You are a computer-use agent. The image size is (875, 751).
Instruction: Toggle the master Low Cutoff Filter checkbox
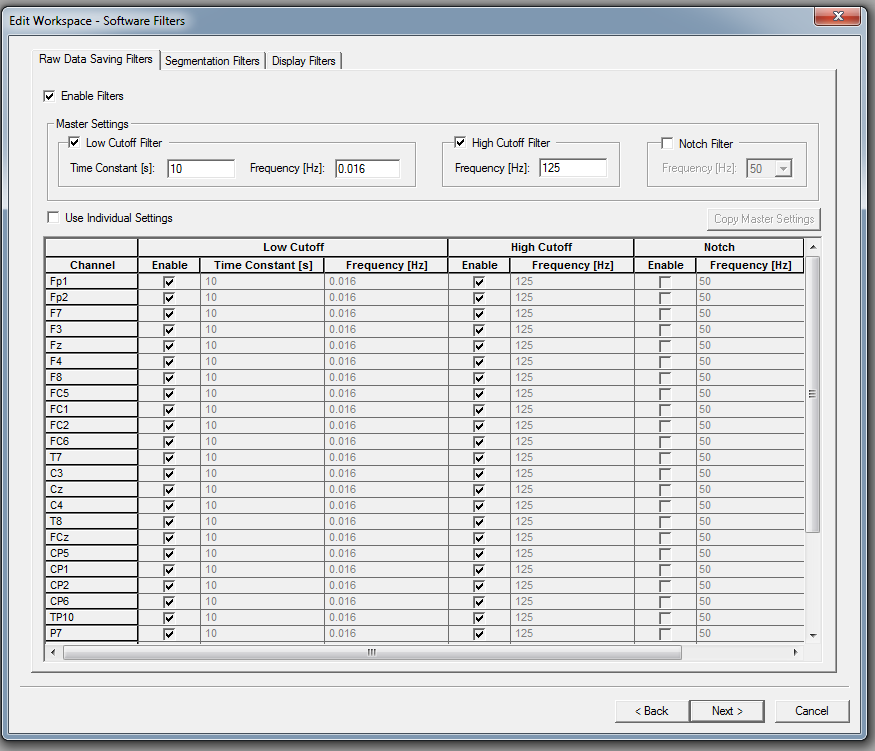click(x=74, y=143)
